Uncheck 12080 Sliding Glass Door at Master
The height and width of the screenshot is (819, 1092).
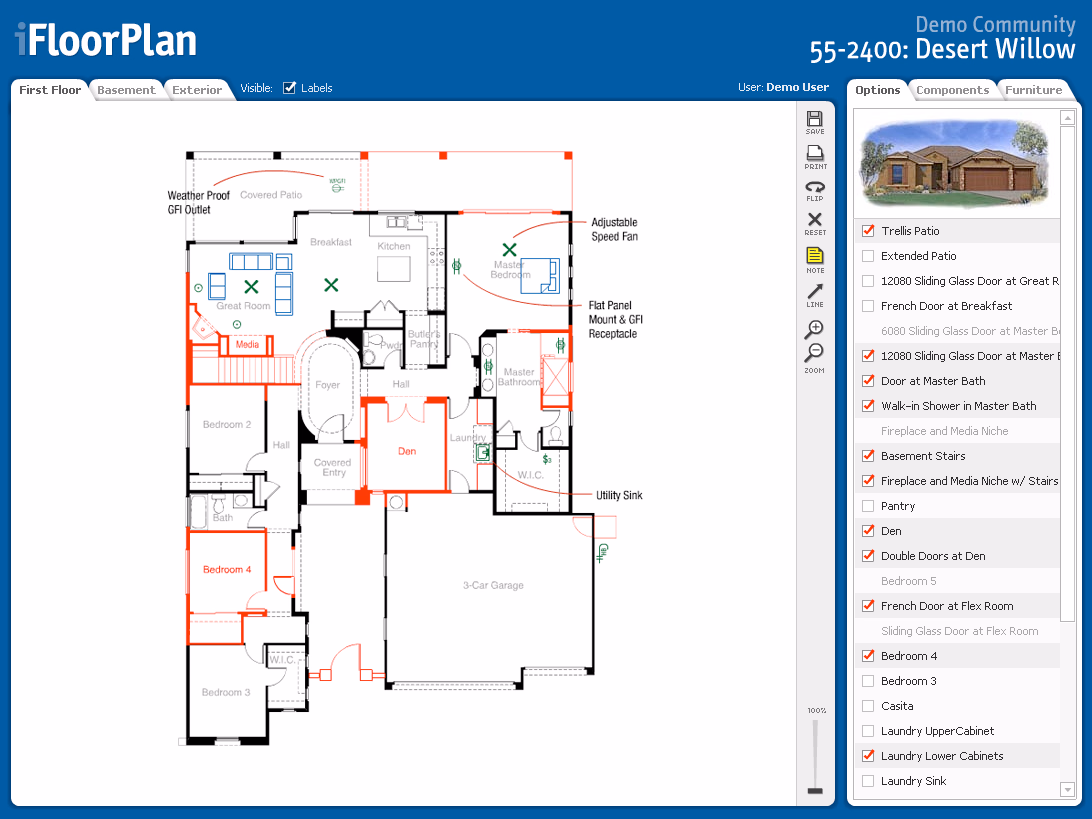(868, 355)
